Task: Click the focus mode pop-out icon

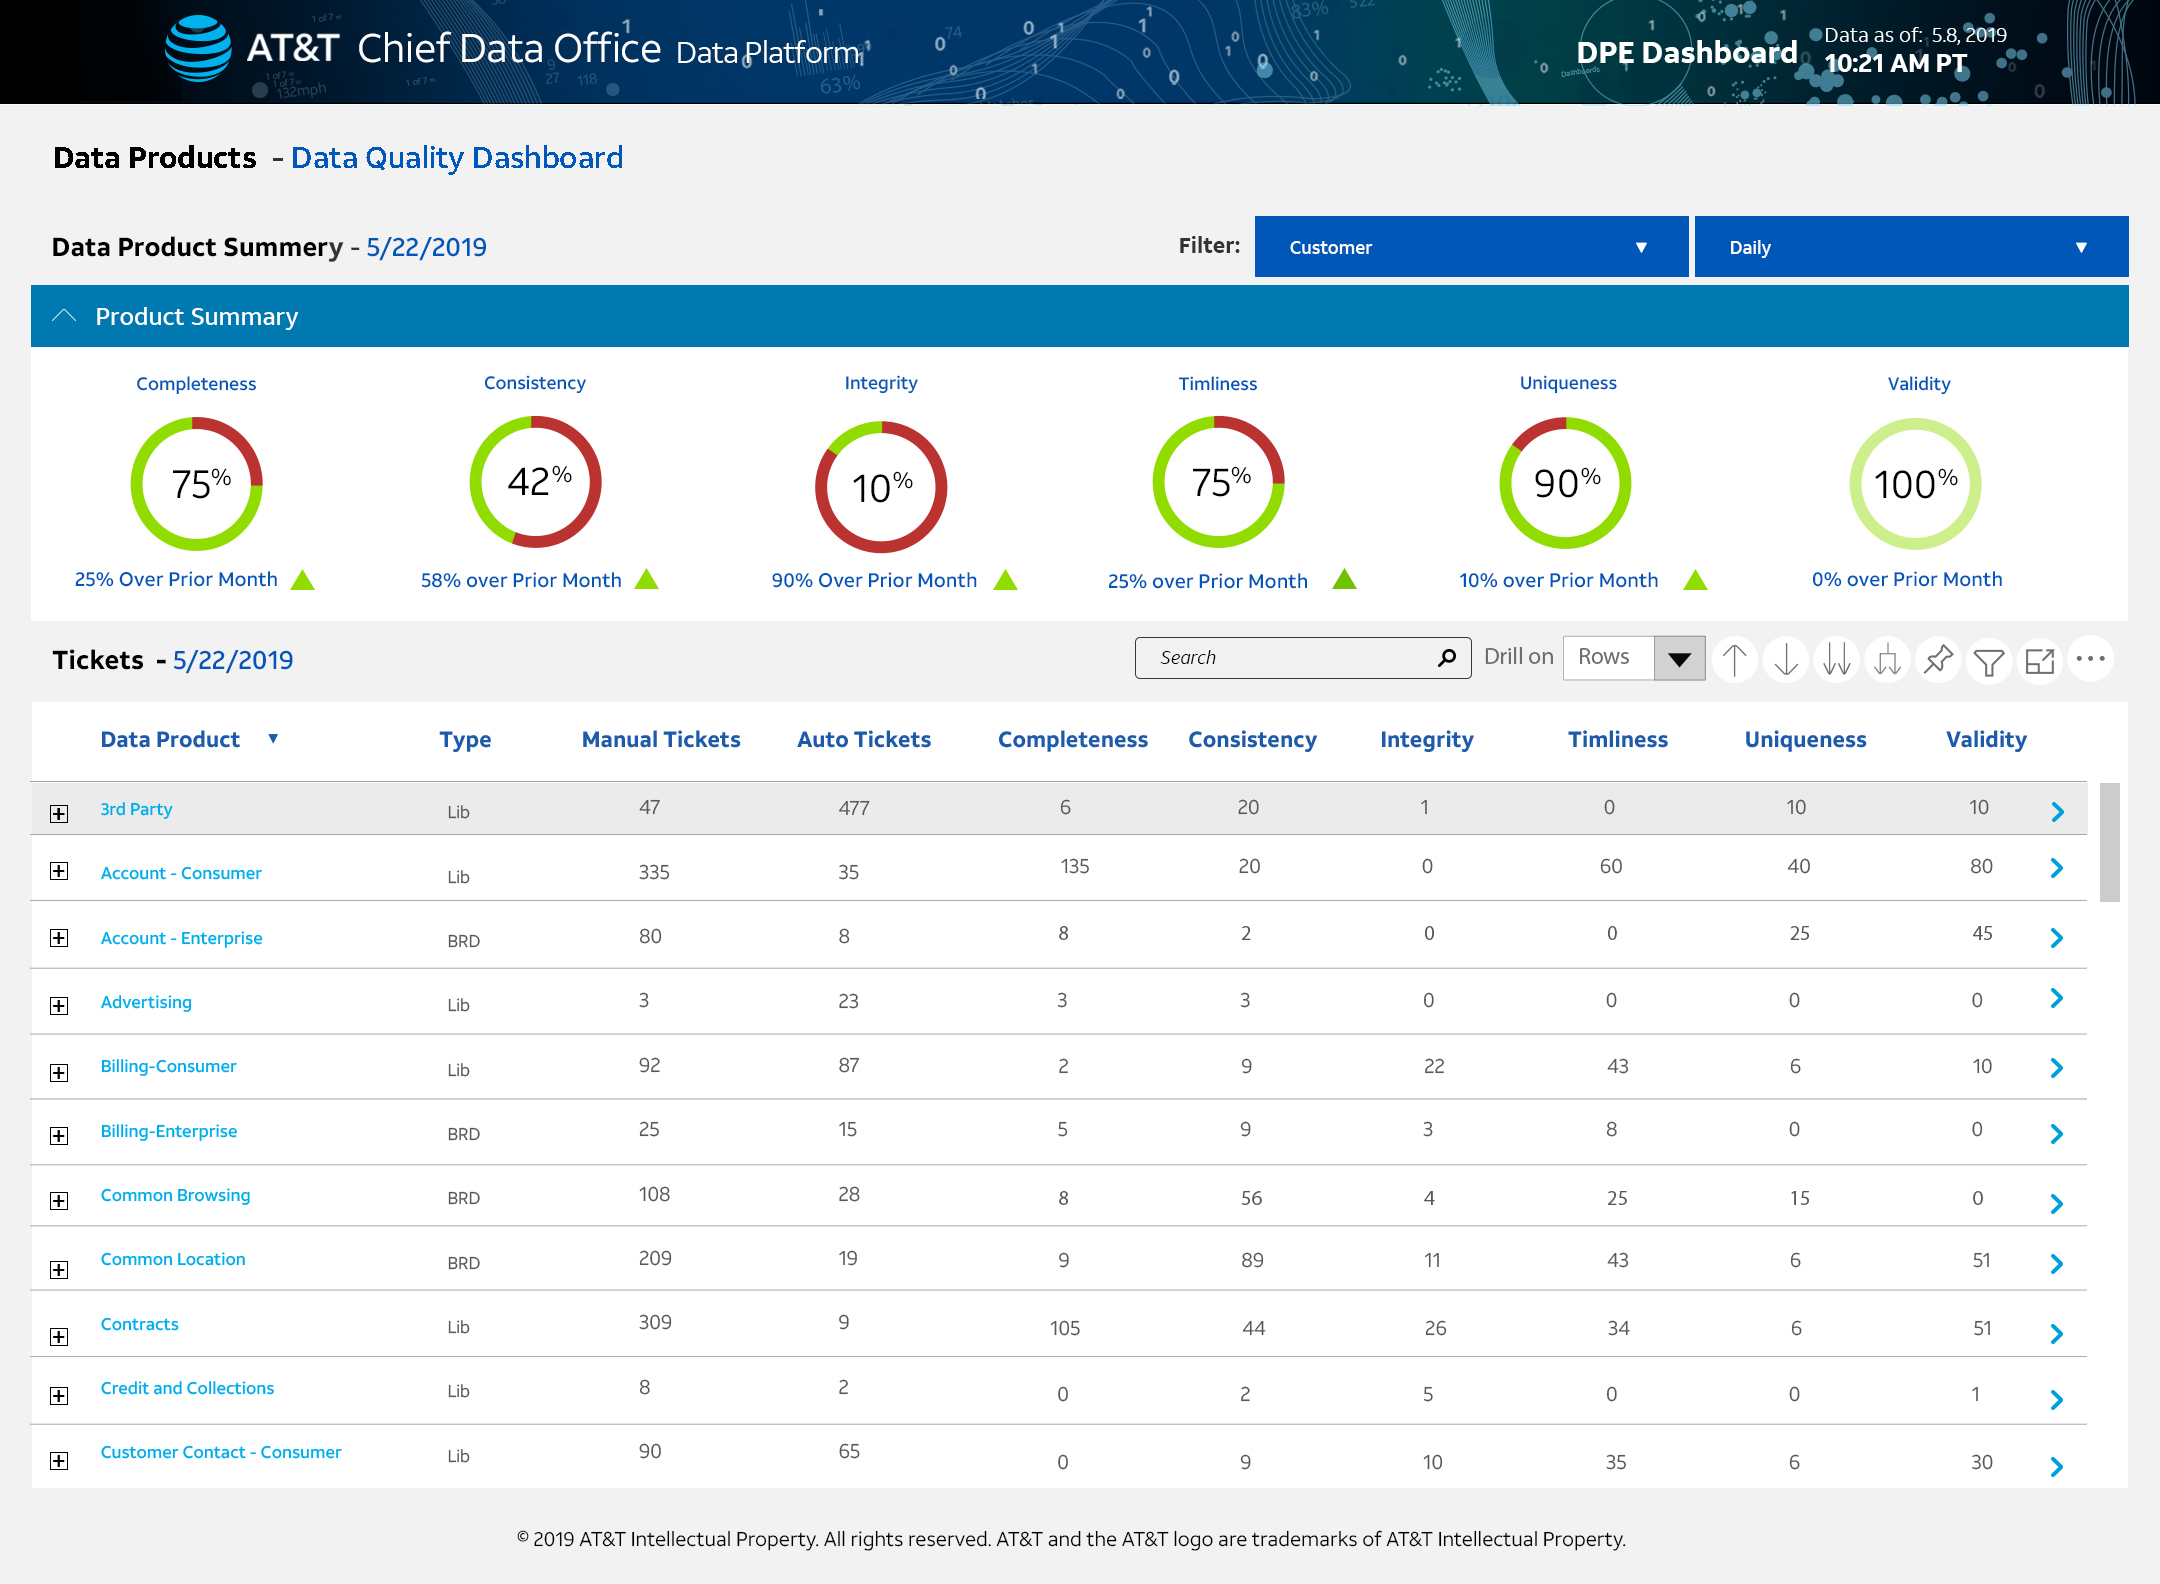Action: coord(2040,660)
